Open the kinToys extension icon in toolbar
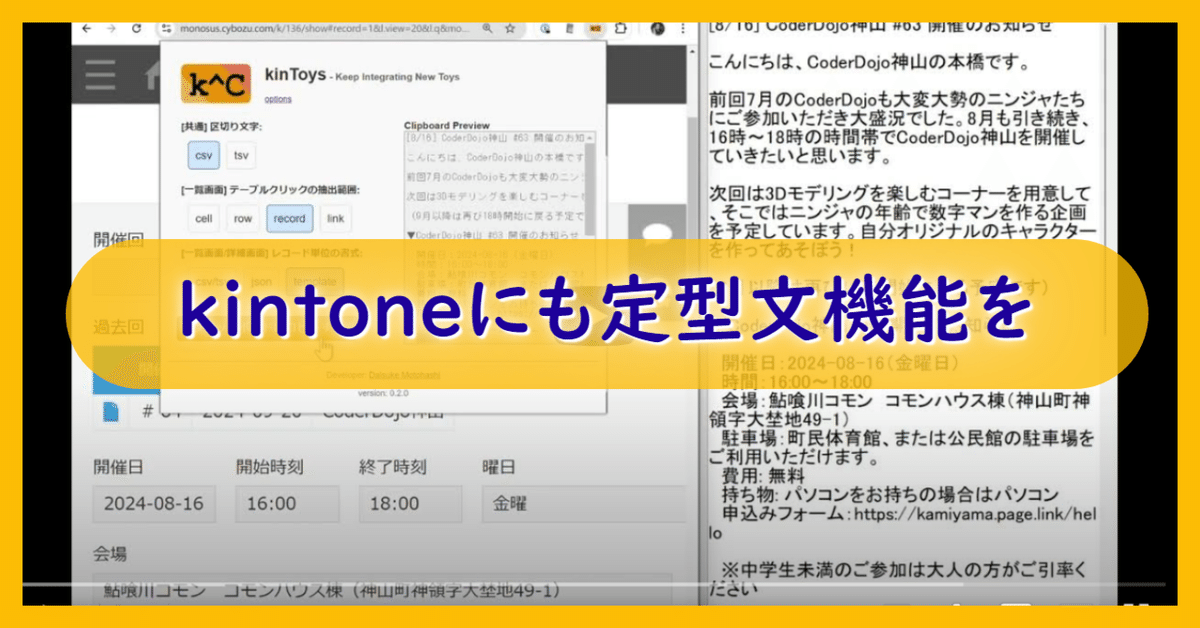Viewport: 1200px width, 628px height. (595, 29)
